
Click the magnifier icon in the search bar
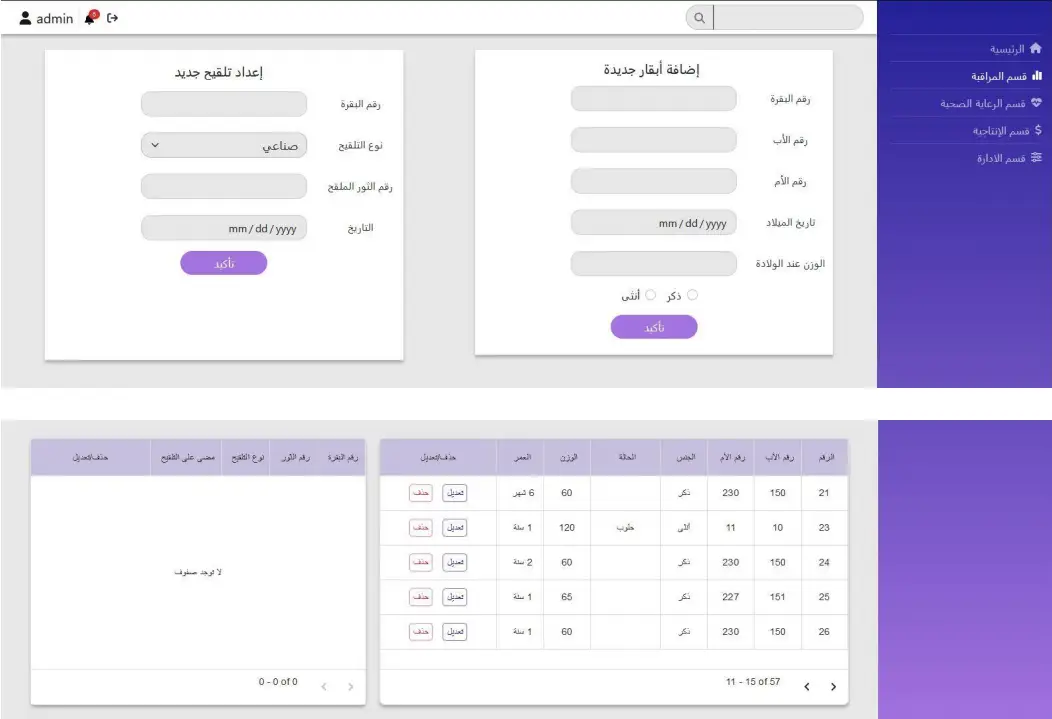(x=699, y=17)
